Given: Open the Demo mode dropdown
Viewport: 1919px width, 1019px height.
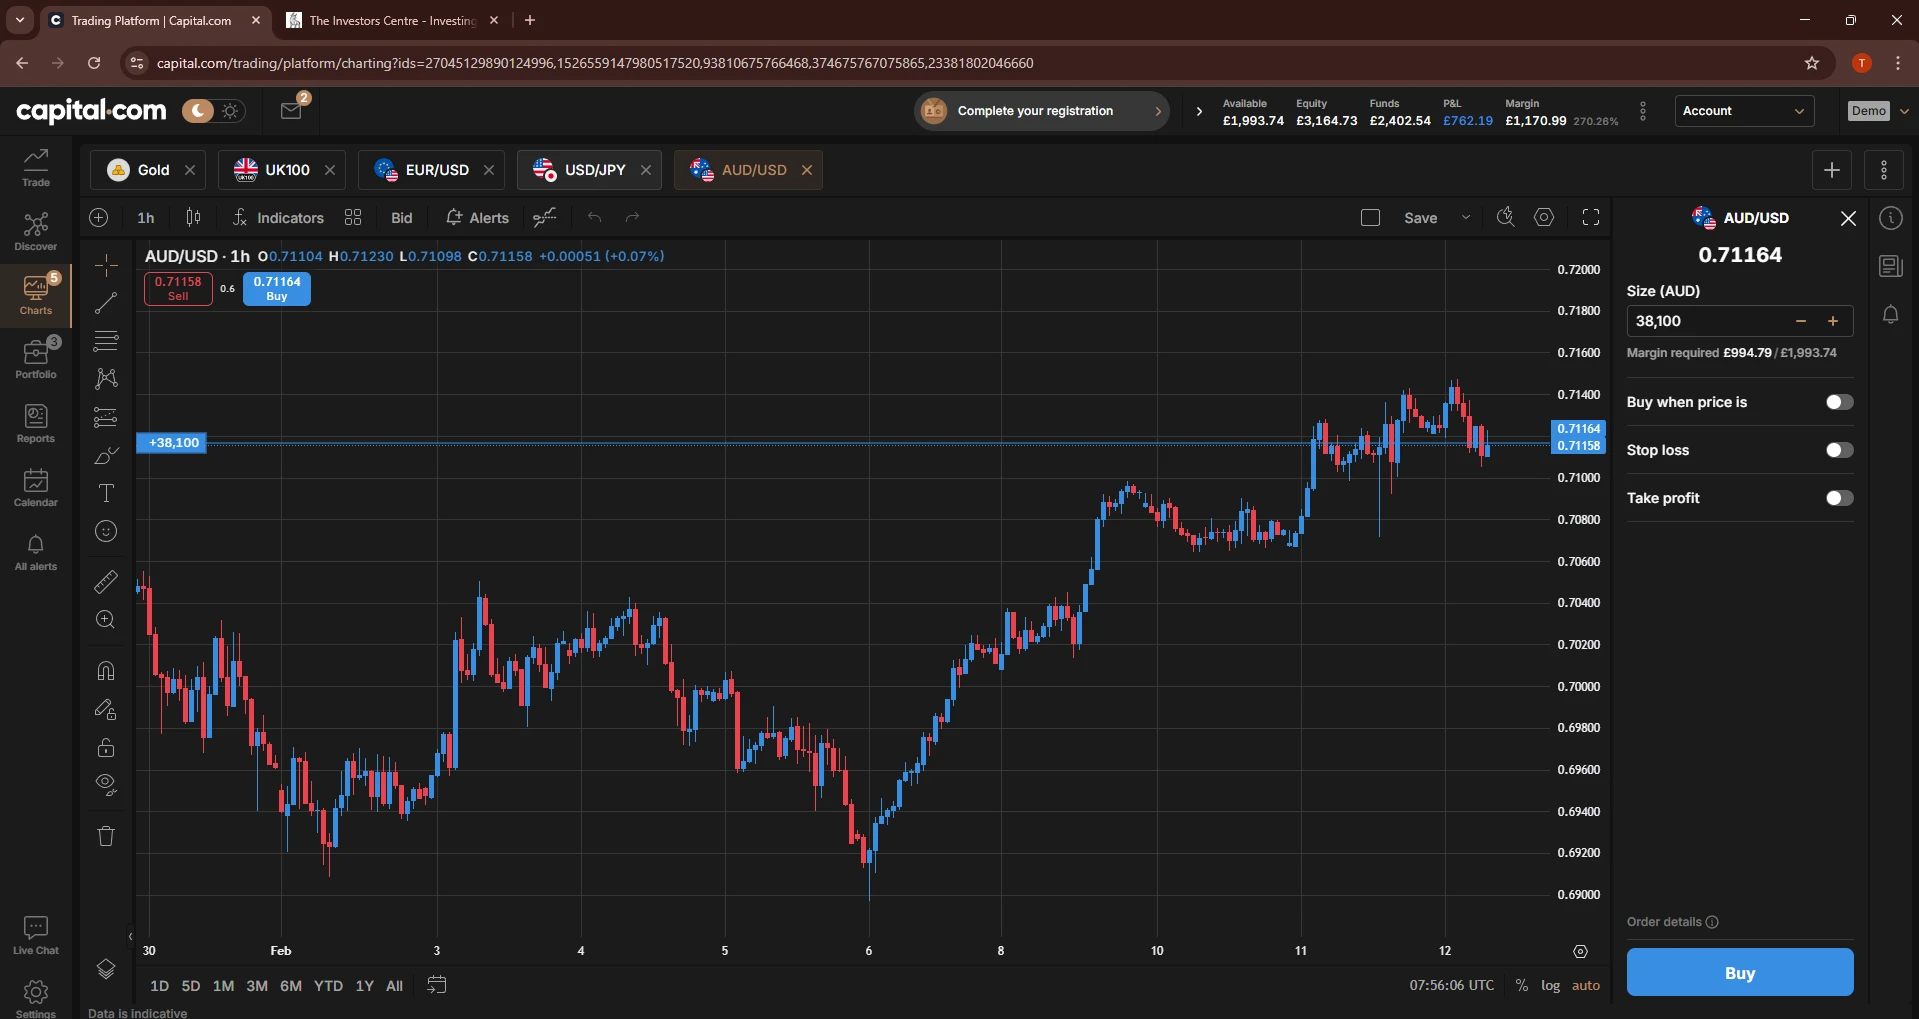Looking at the screenshot, I should coord(1879,111).
